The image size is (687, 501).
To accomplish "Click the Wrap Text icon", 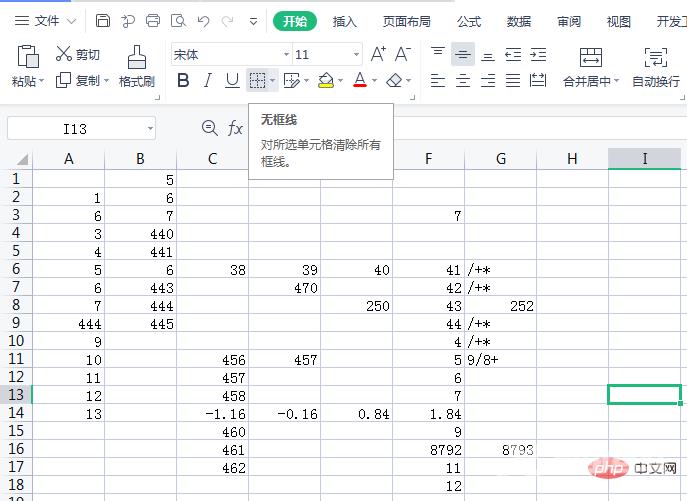I will pyautogui.click(x=655, y=58).
